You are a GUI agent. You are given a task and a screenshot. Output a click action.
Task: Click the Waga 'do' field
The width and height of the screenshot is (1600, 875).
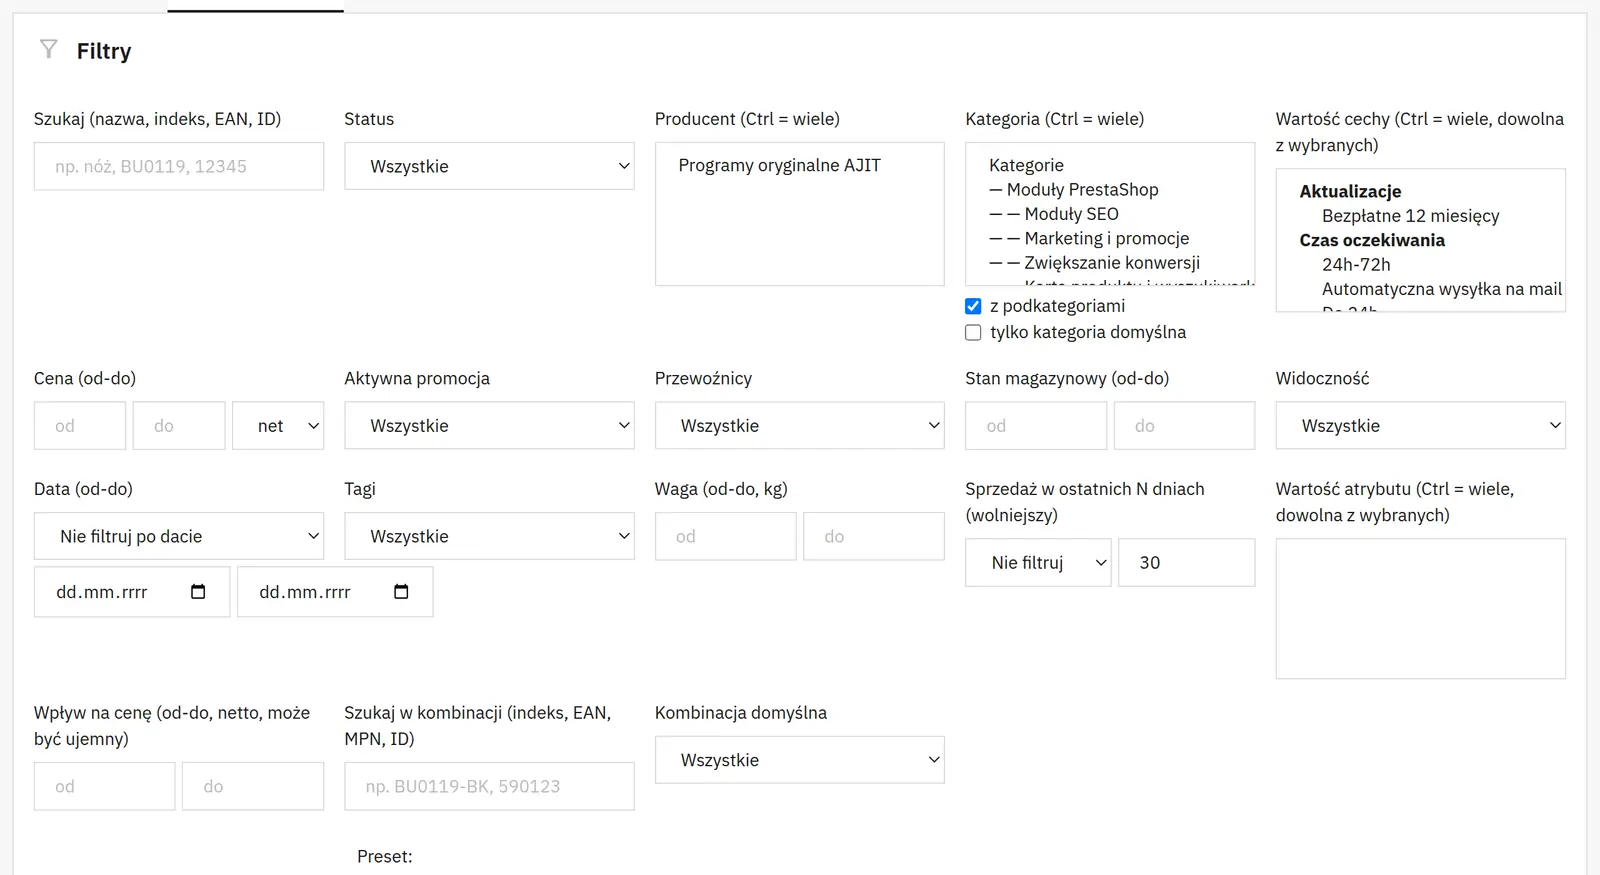tap(874, 536)
